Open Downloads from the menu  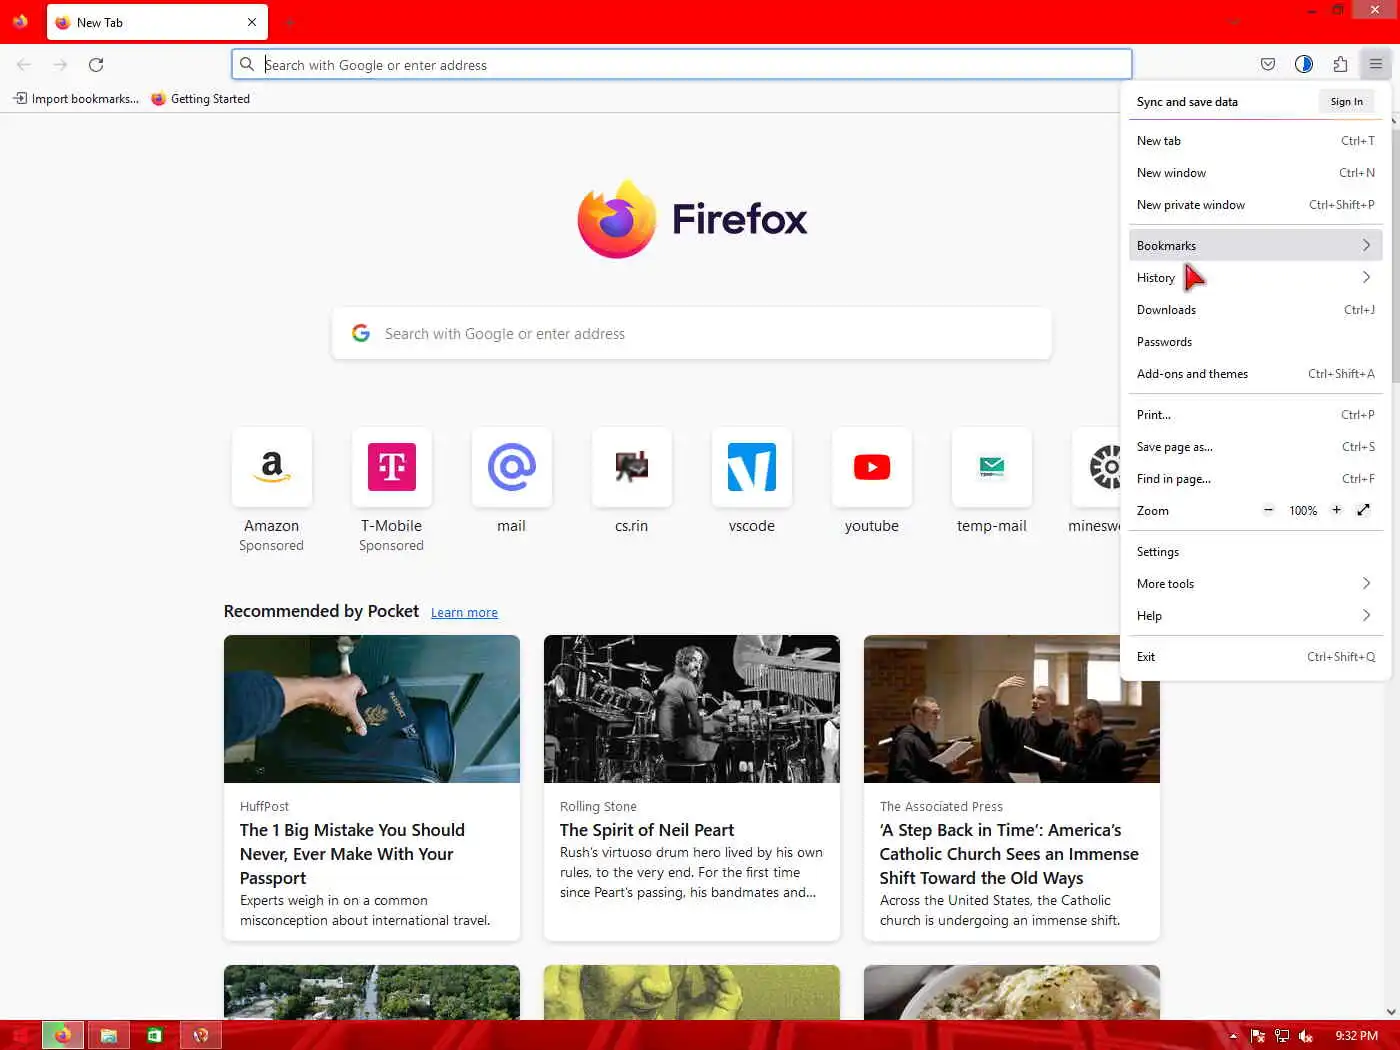point(1256,310)
